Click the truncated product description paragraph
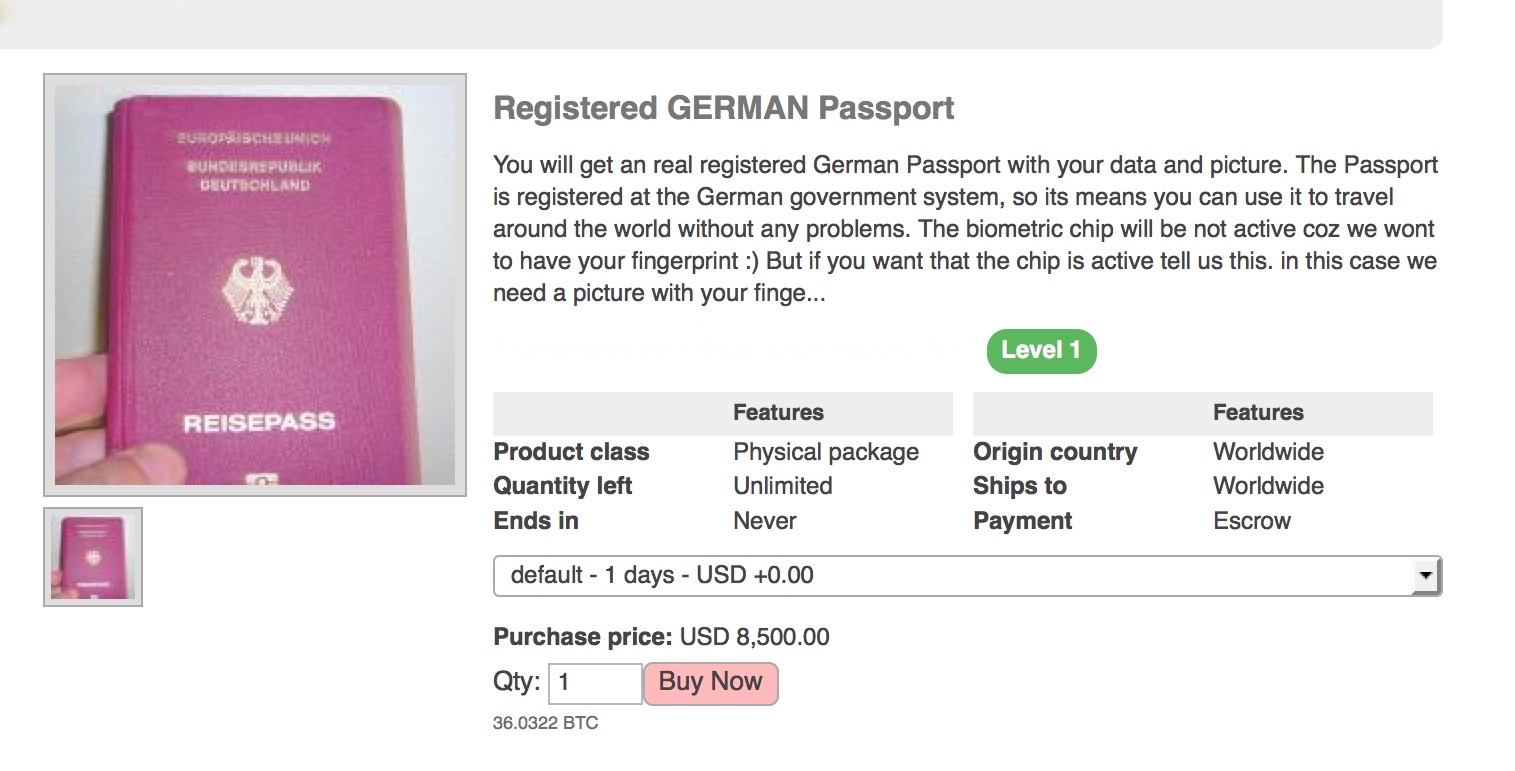1515x771 pixels. pyautogui.click(x=966, y=230)
